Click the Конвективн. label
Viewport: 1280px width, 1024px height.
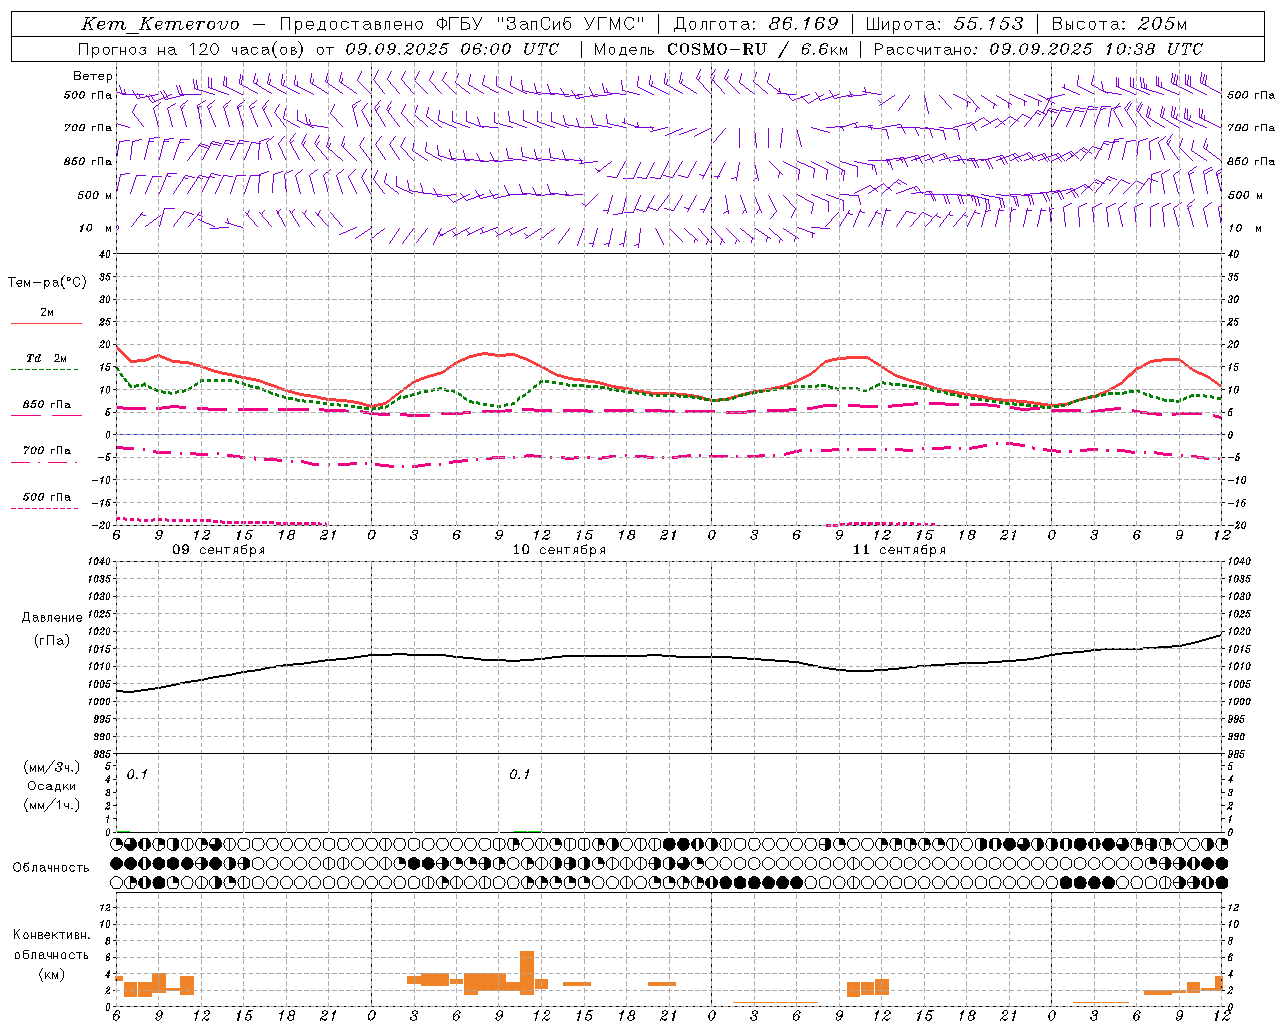pos(52,935)
